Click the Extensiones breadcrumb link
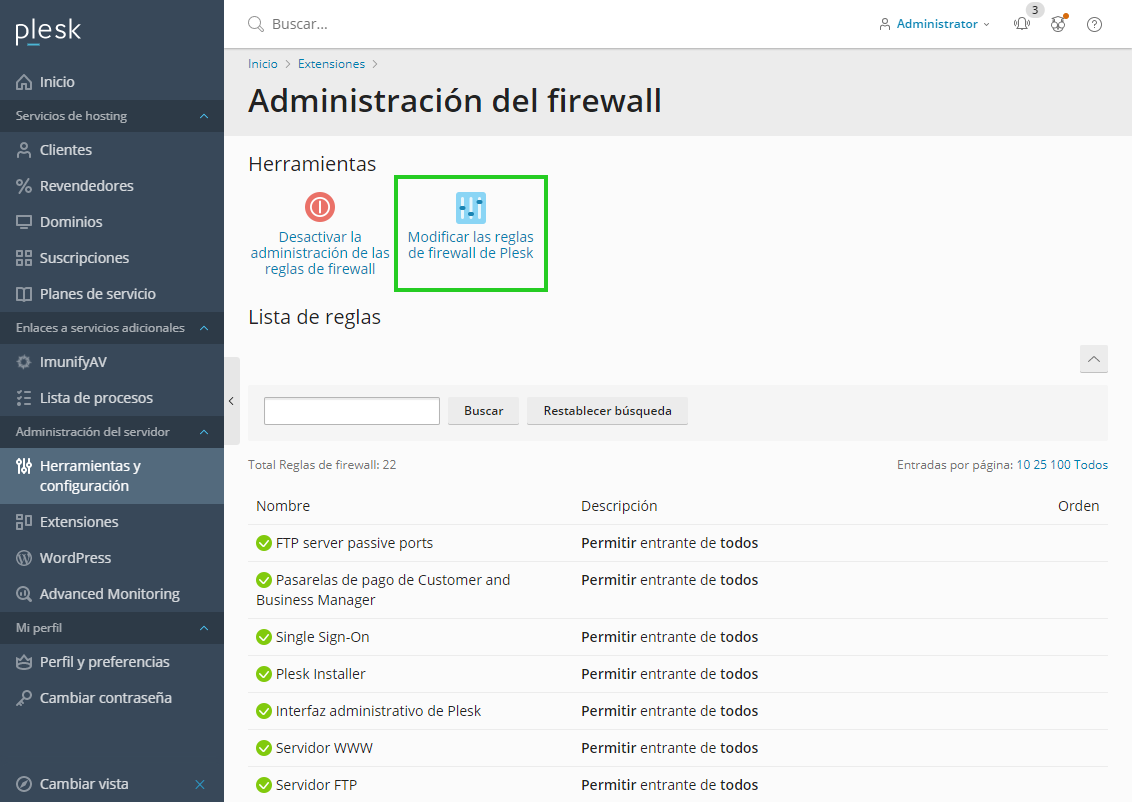 click(331, 64)
